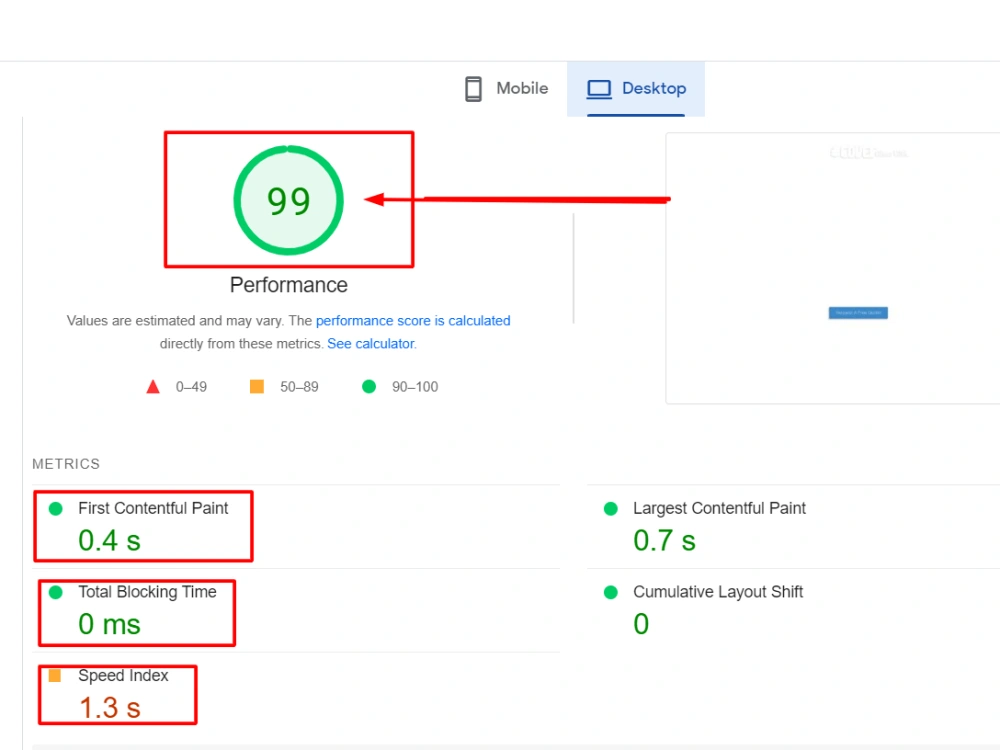Click the First Contentful Paint label
Viewport: 1000px width, 750px height.
click(153, 508)
